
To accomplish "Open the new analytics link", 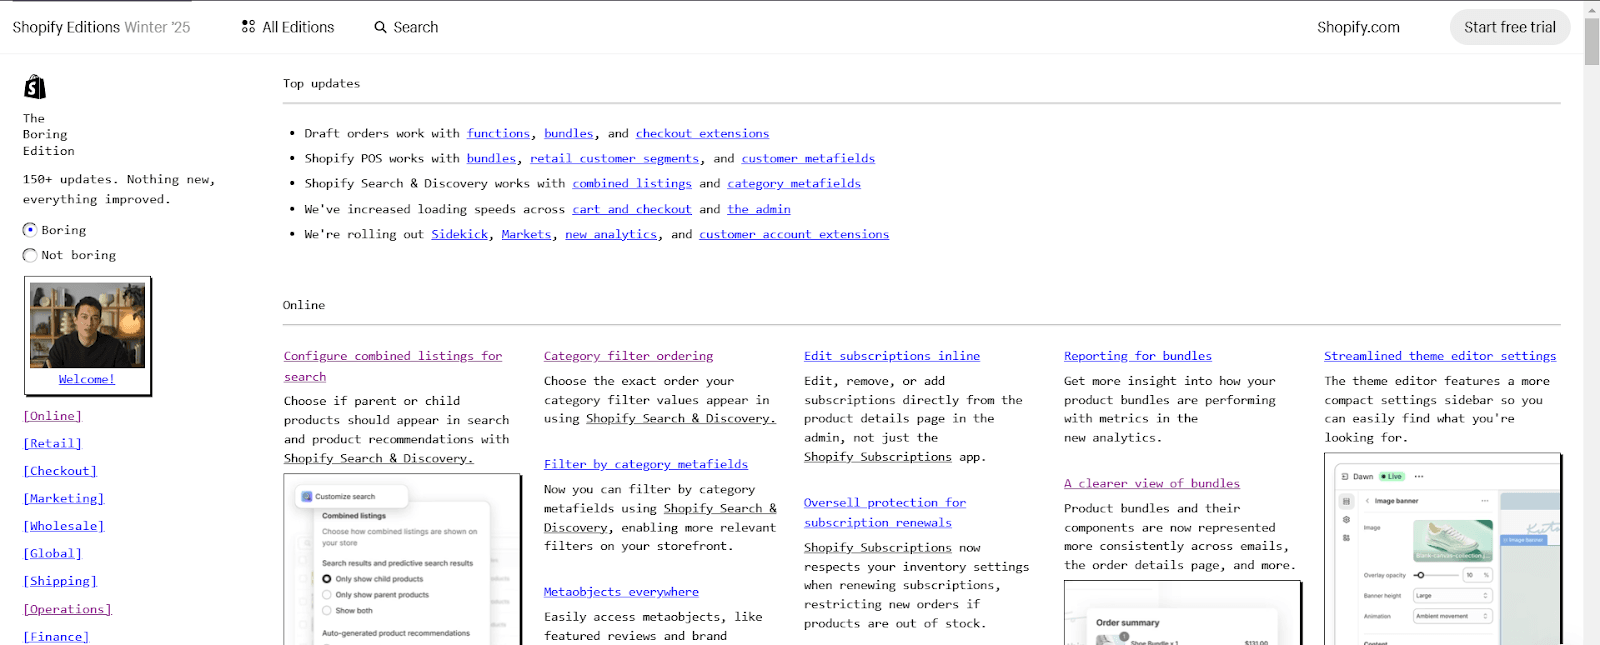I will click(611, 234).
